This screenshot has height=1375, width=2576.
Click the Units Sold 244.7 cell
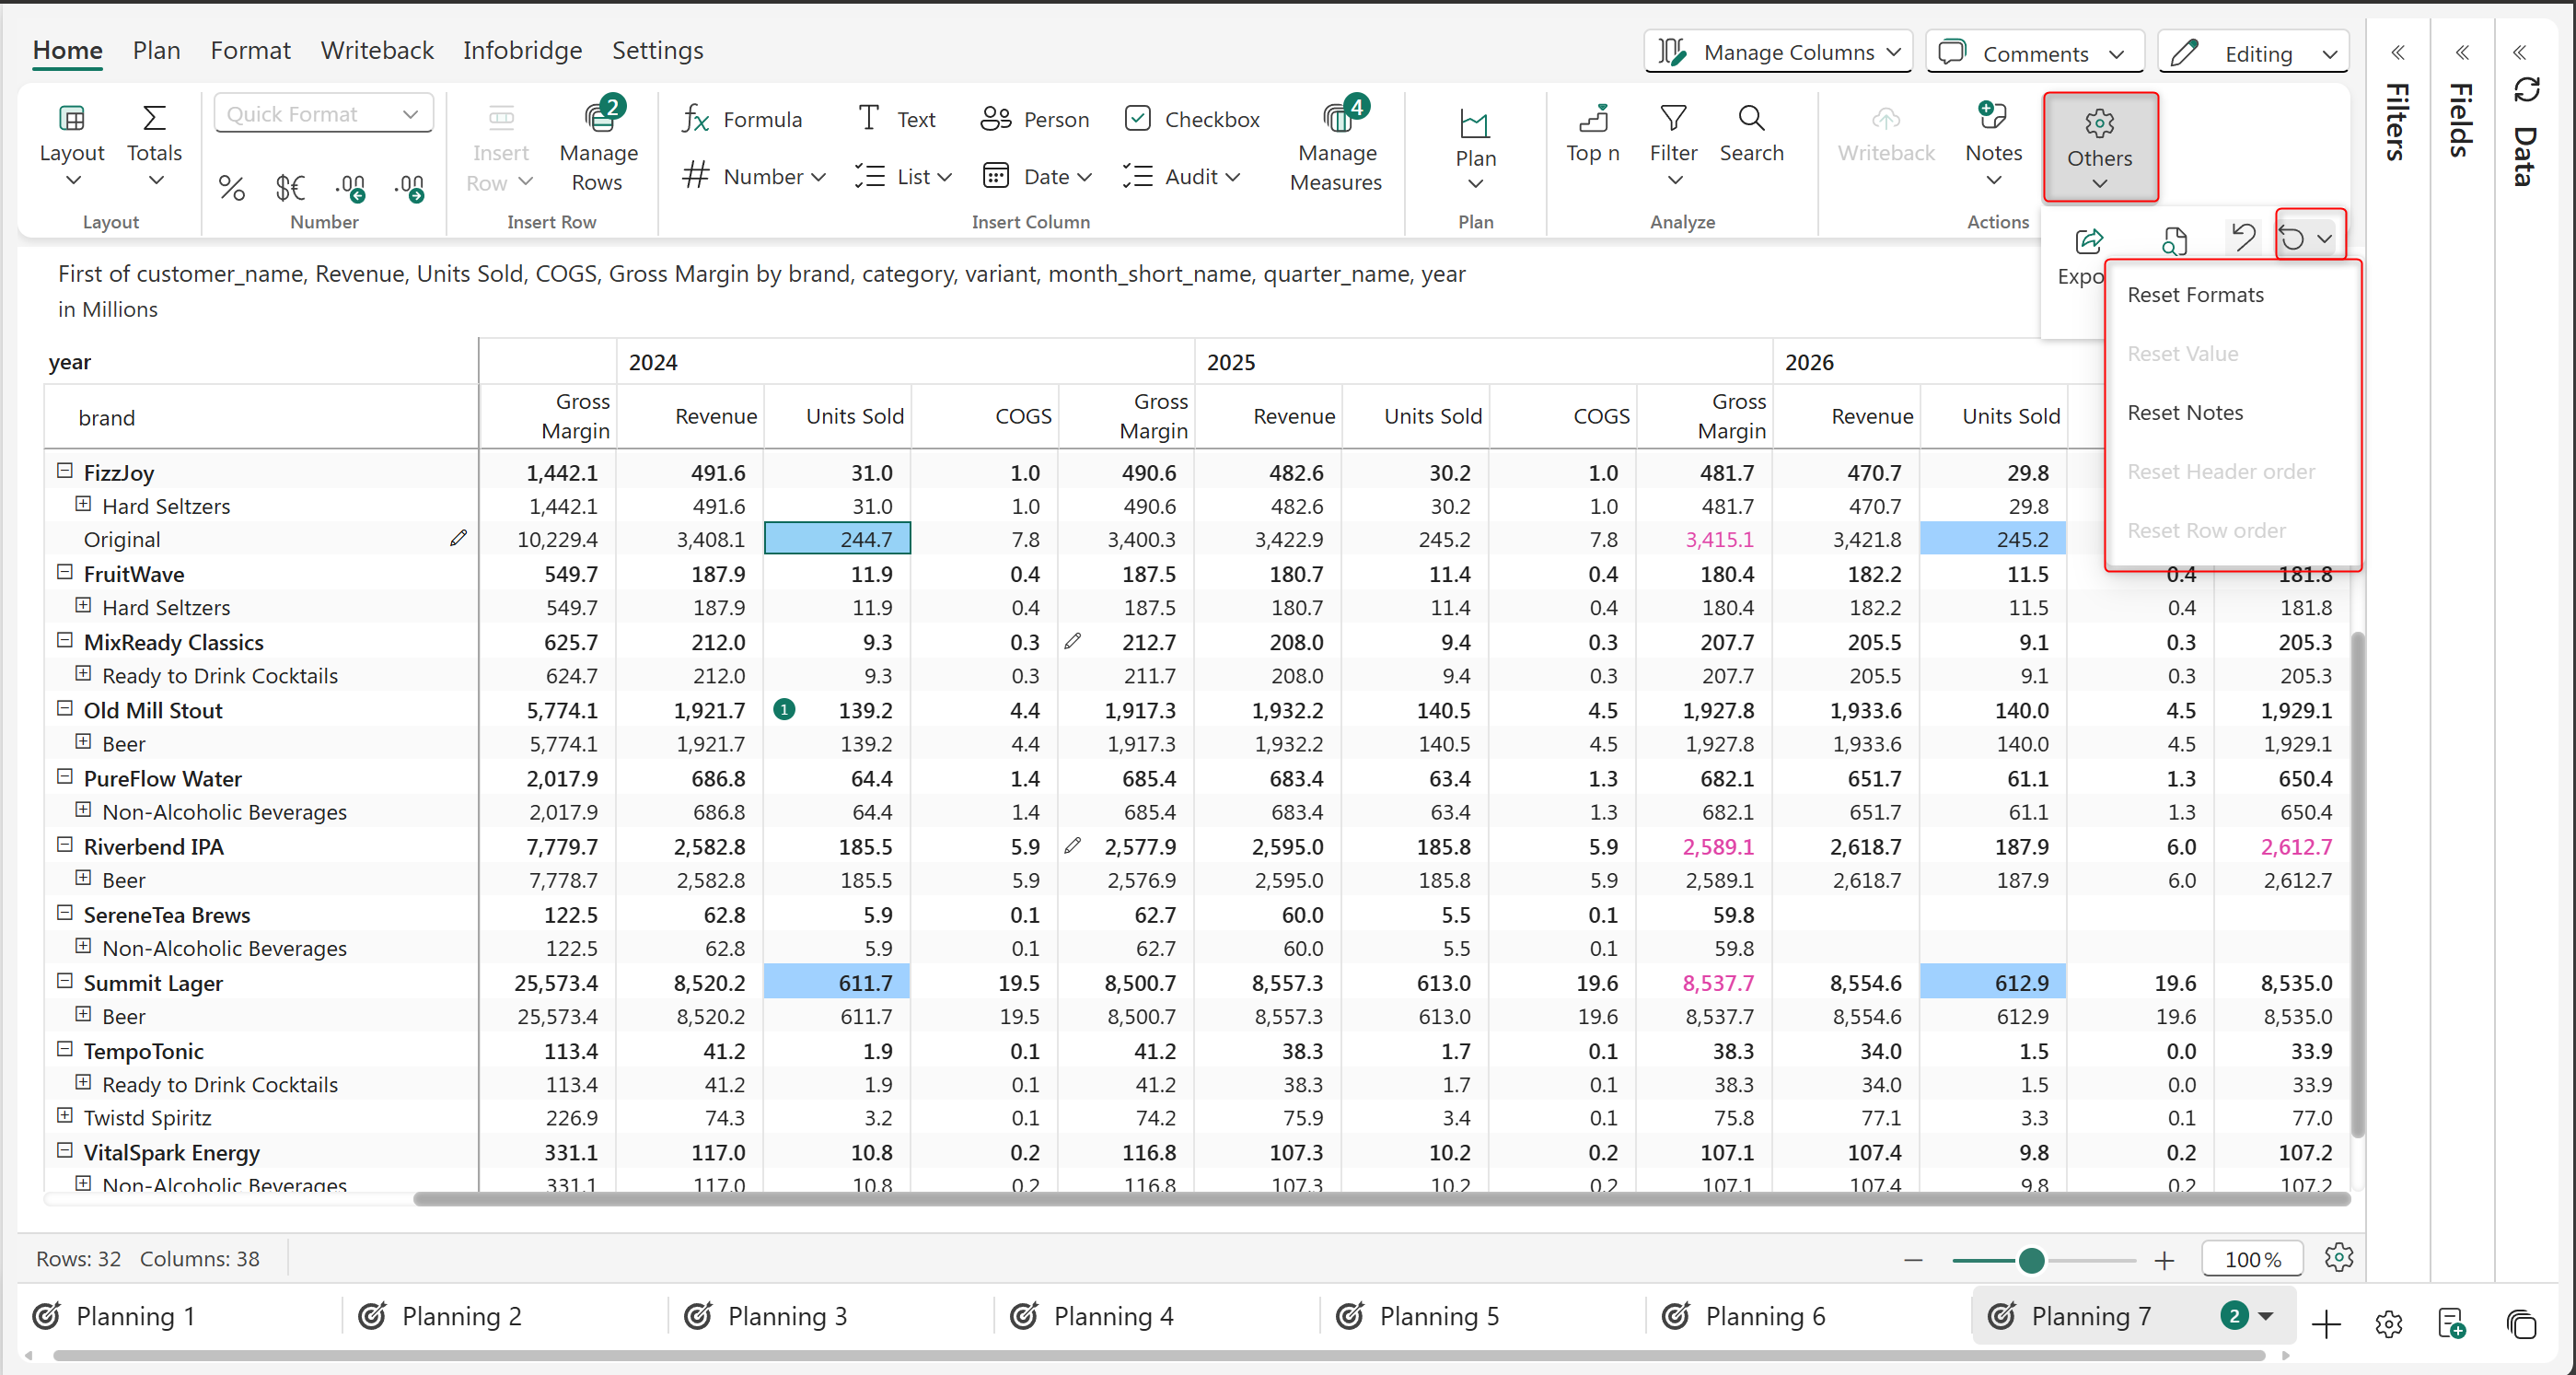pyautogui.click(x=837, y=539)
